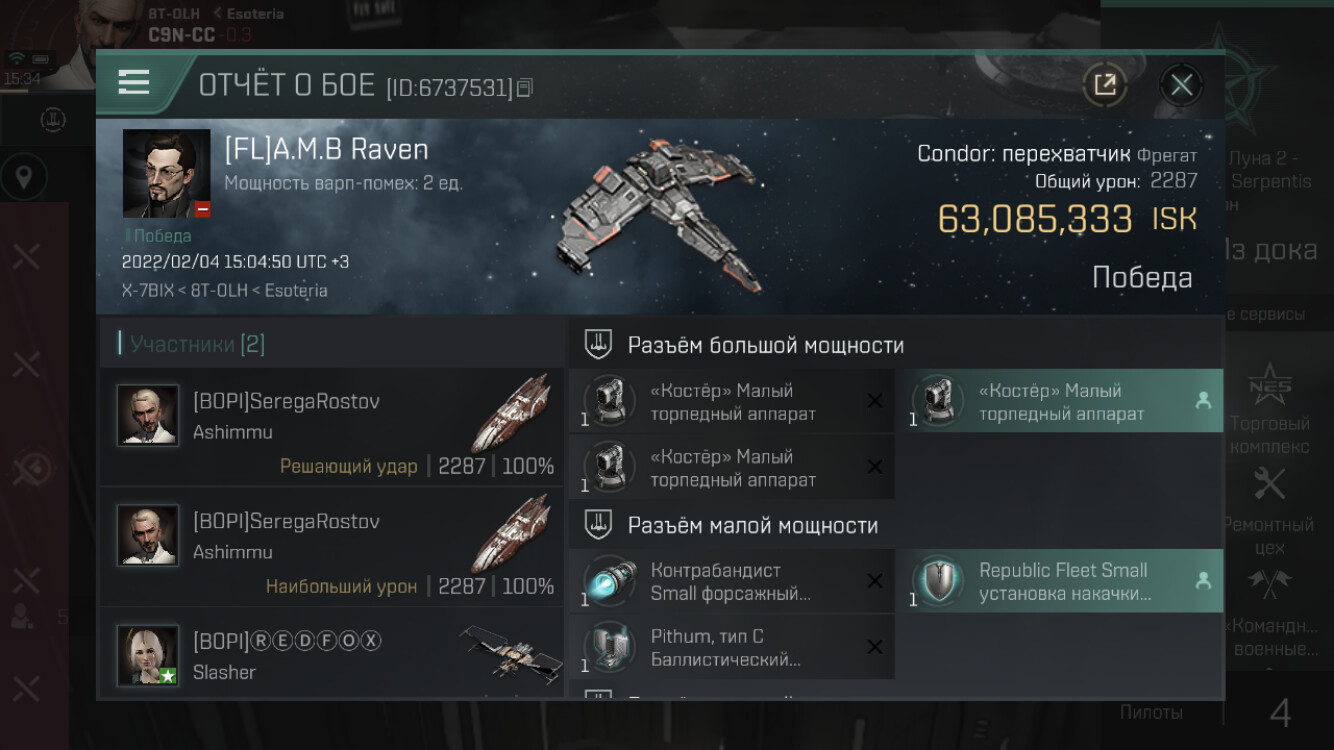Remove the Контрабандист Small afterburner module
1334x750 pixels.
tap(874, 581)
